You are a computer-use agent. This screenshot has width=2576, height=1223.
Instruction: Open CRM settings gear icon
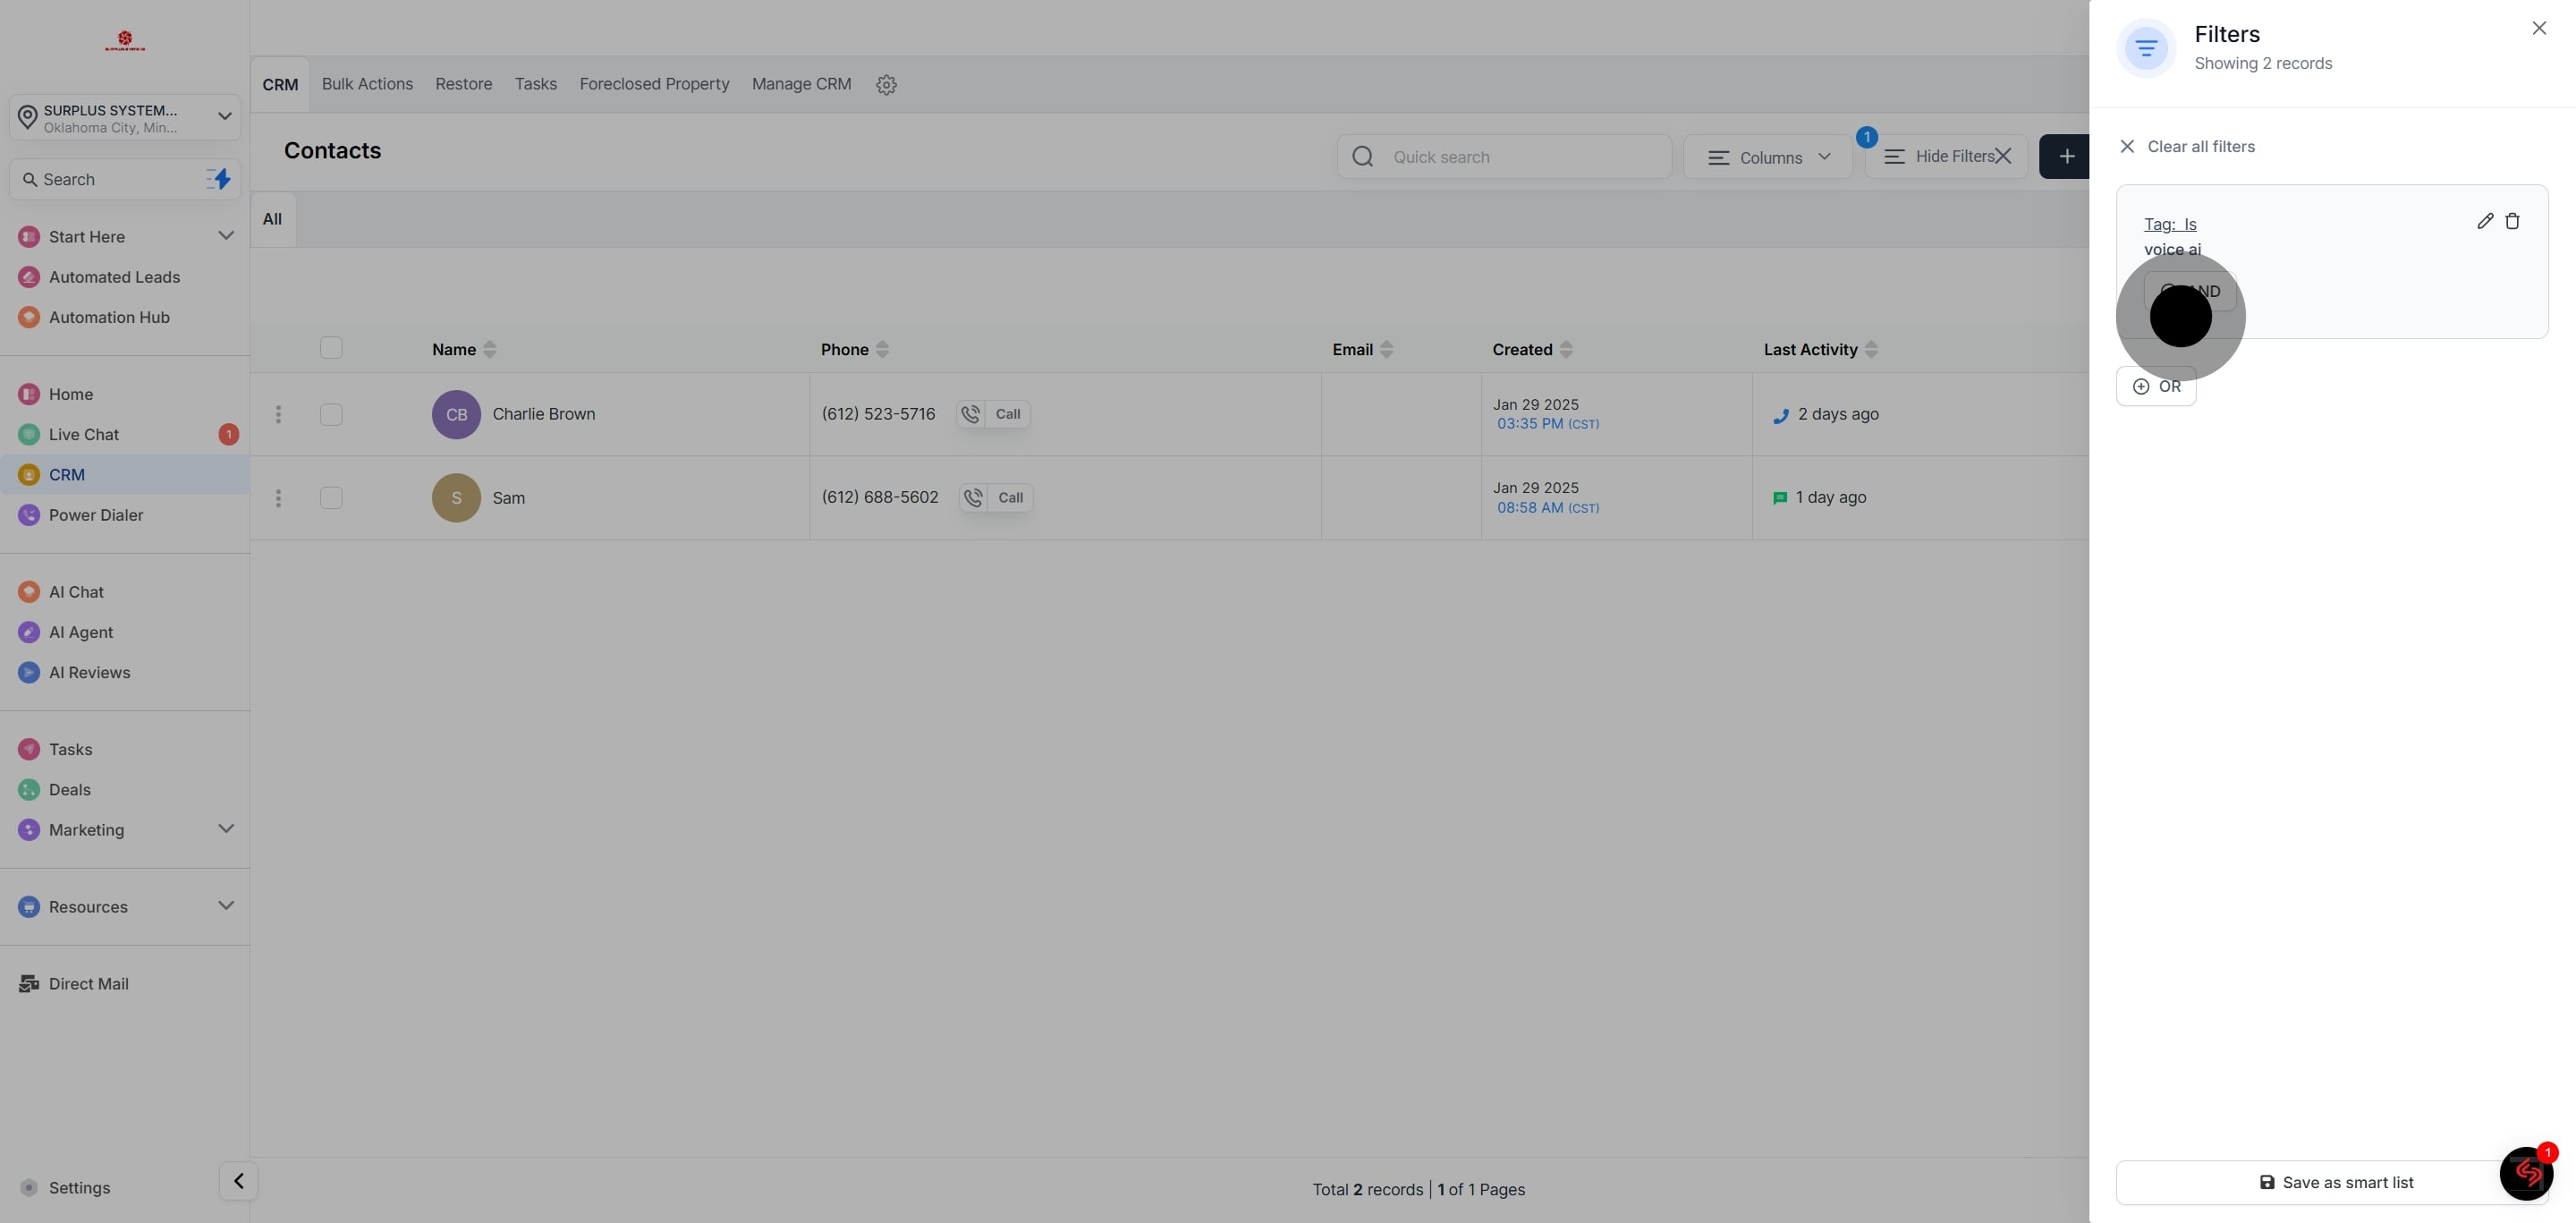click(x=885, y=85)
